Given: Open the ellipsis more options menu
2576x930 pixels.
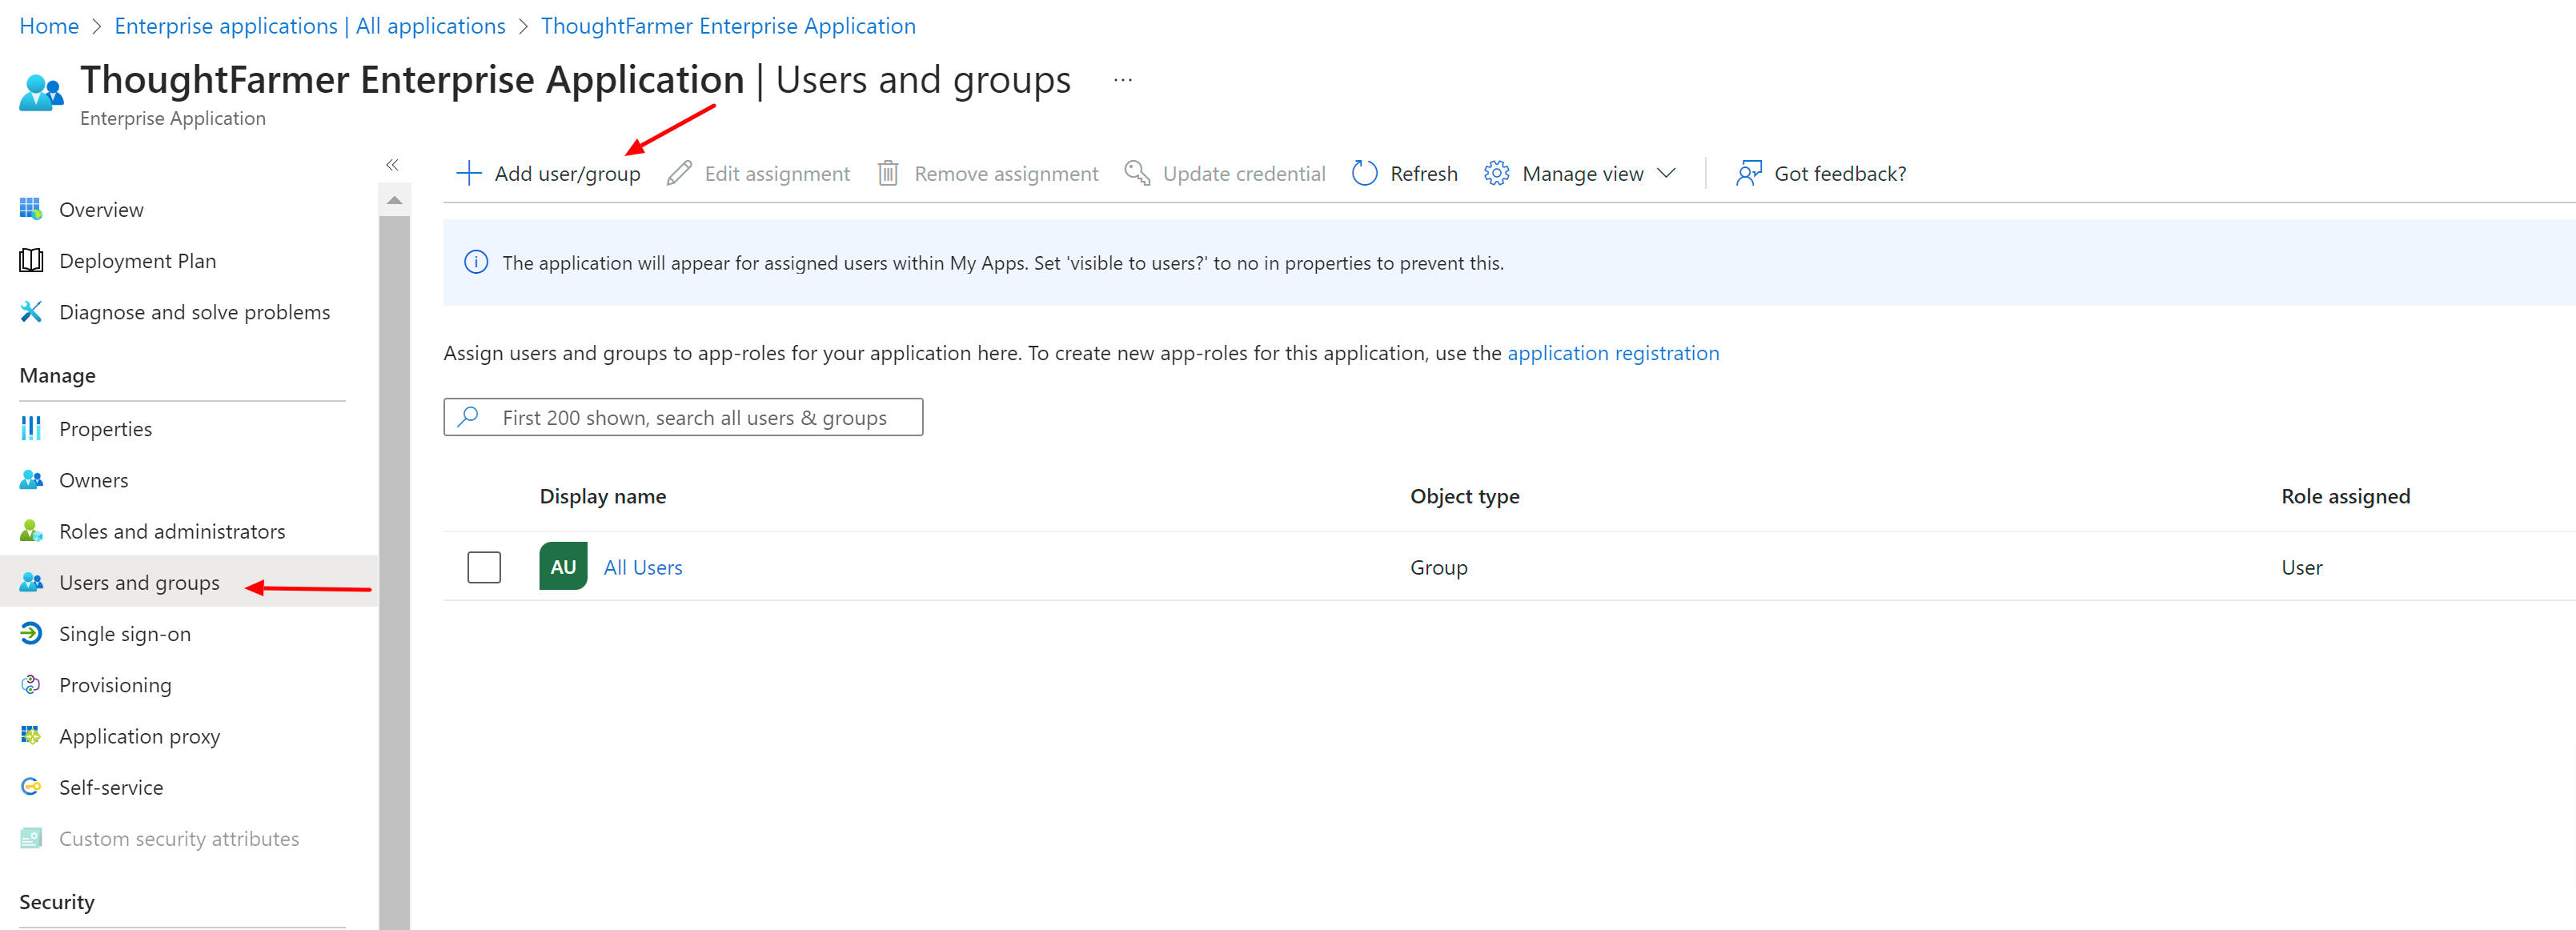Looking at the screenshot, I should pyautogui.click(x=1123, y=80).
